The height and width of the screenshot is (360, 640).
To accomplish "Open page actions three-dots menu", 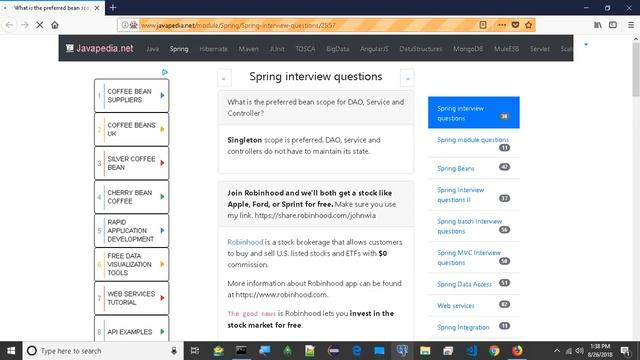I will click(x=502, y=25).
